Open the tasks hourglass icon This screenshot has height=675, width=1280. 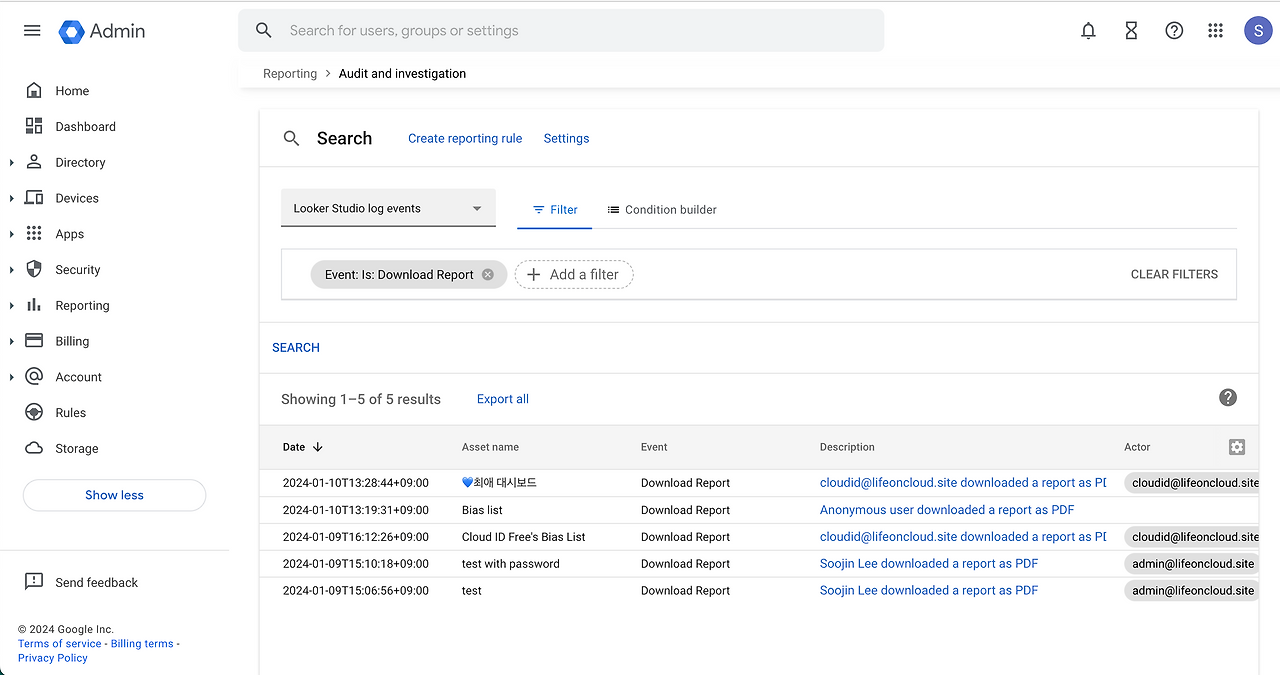coord(1131,31)
